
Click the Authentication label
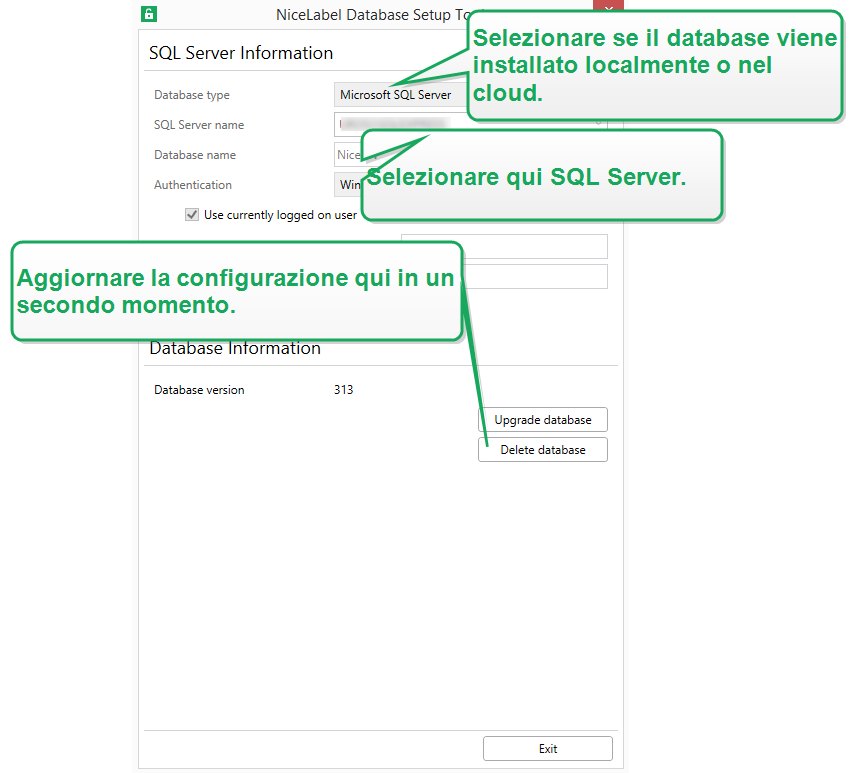tap(193, 185)
